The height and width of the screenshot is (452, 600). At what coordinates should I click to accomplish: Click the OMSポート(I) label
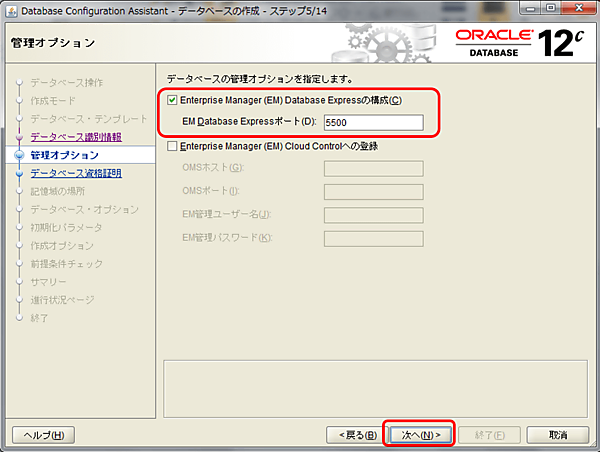click(x=211, y=191)
